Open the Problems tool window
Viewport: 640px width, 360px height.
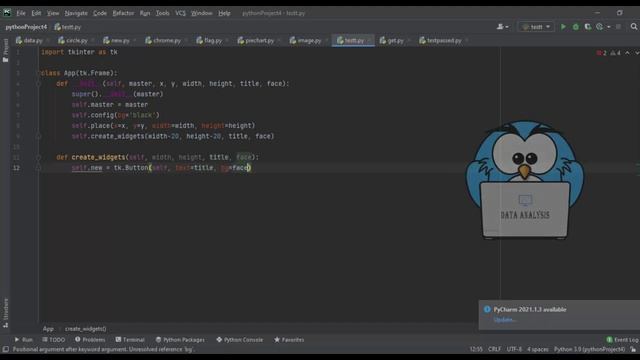(x=90, y=340)
